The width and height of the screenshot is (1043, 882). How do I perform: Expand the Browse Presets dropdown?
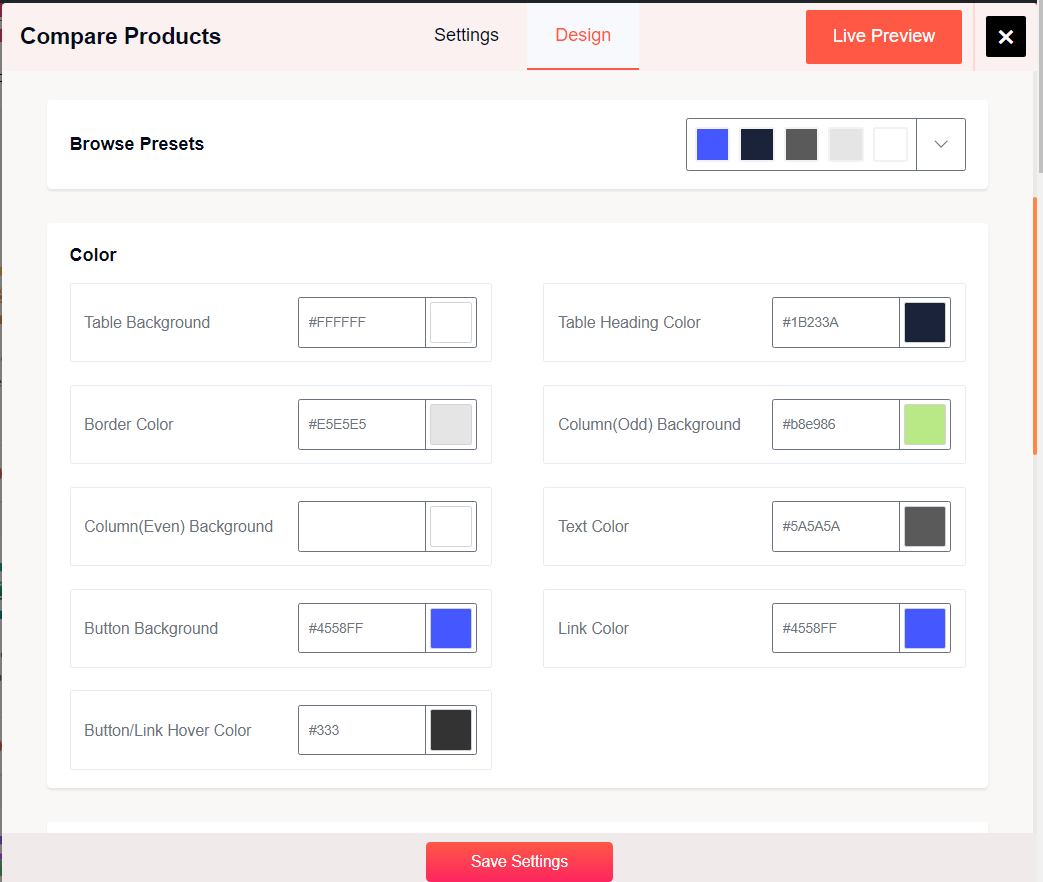click(940, 144)
